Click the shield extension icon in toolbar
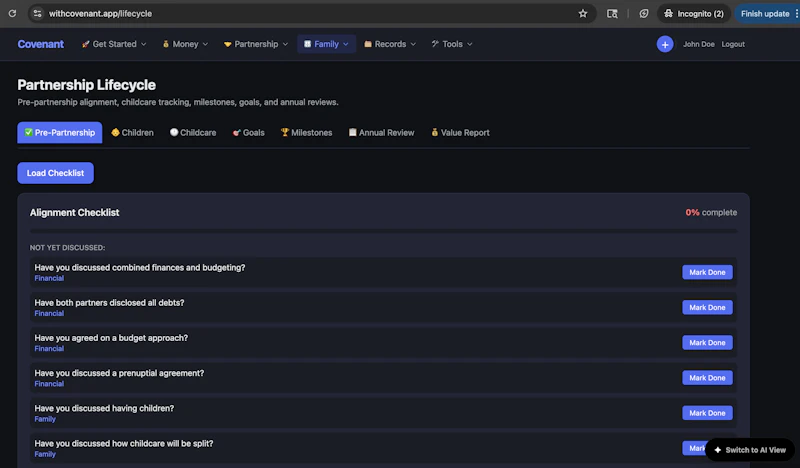This screenshot has width=800, height=468. 644,13
